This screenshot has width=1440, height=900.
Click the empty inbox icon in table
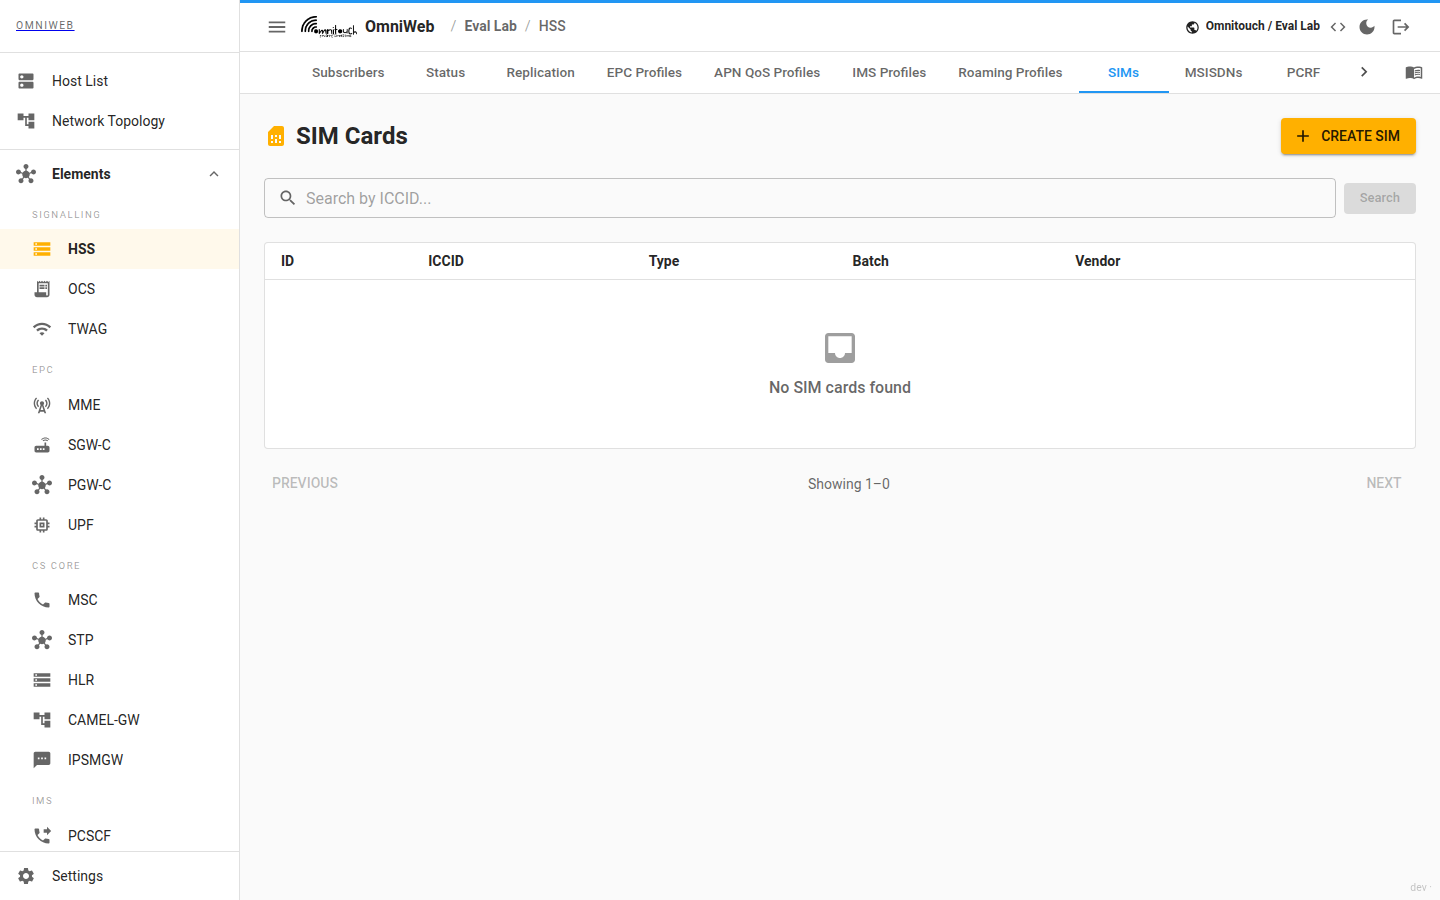[x=840, y=348]
